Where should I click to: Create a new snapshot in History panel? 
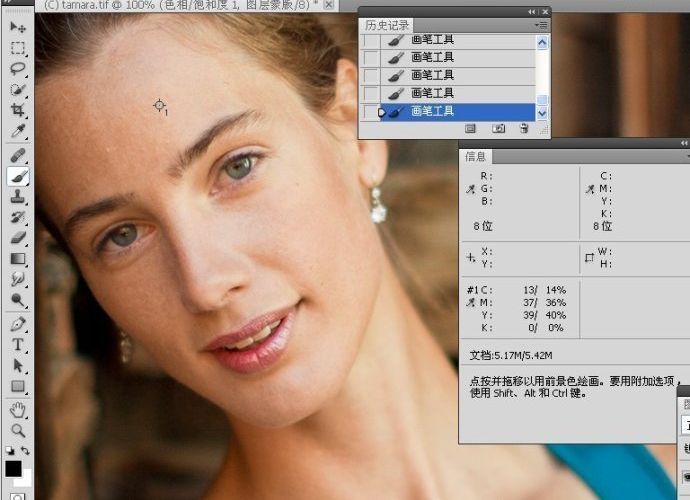498,129
